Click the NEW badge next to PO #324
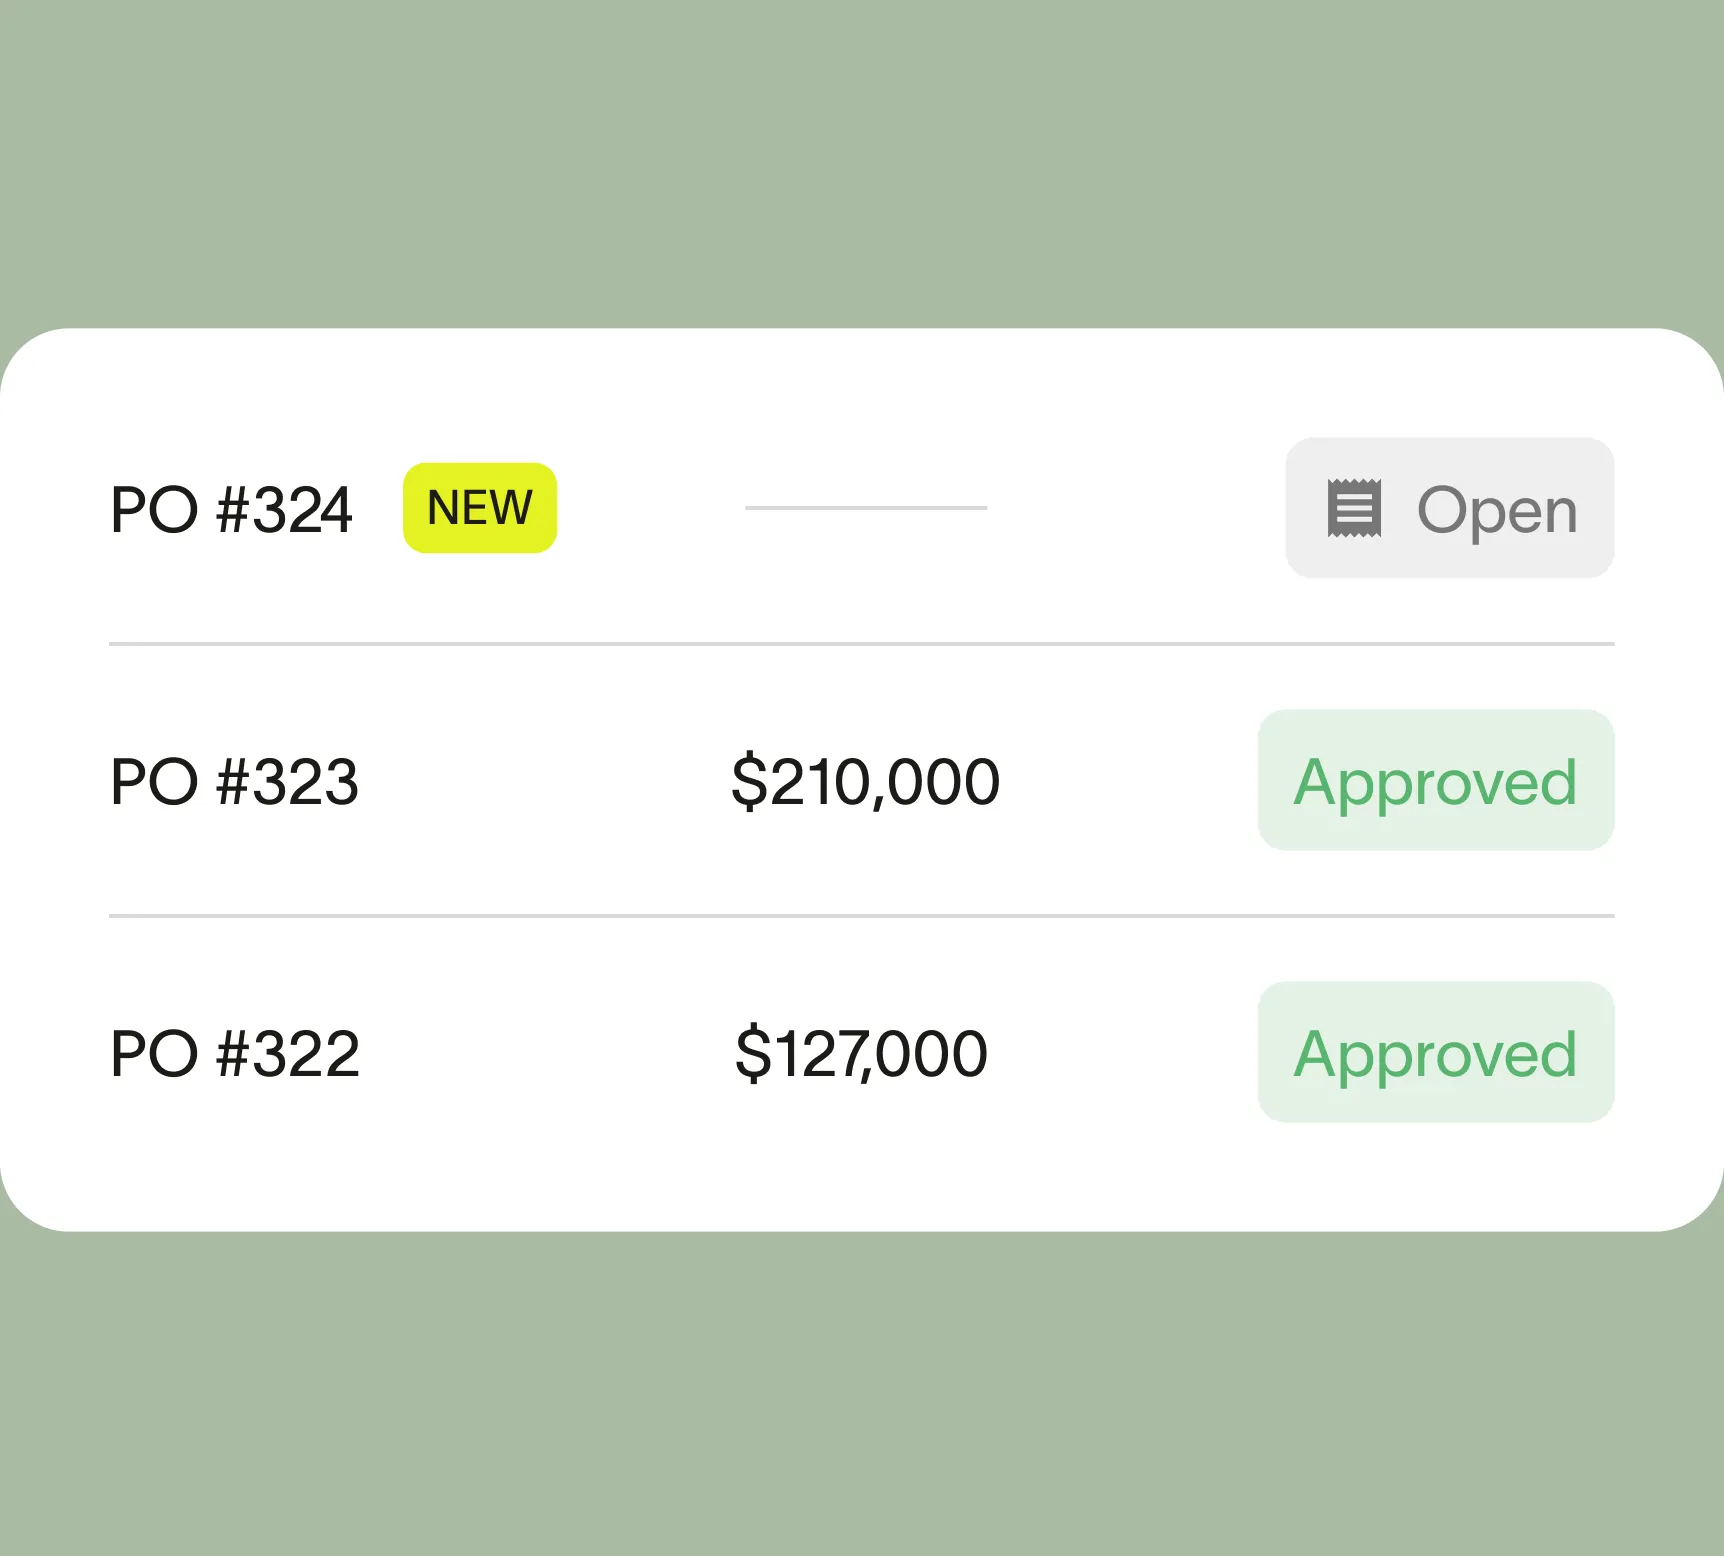The image size is (1724, 1556). click(479, 508)
